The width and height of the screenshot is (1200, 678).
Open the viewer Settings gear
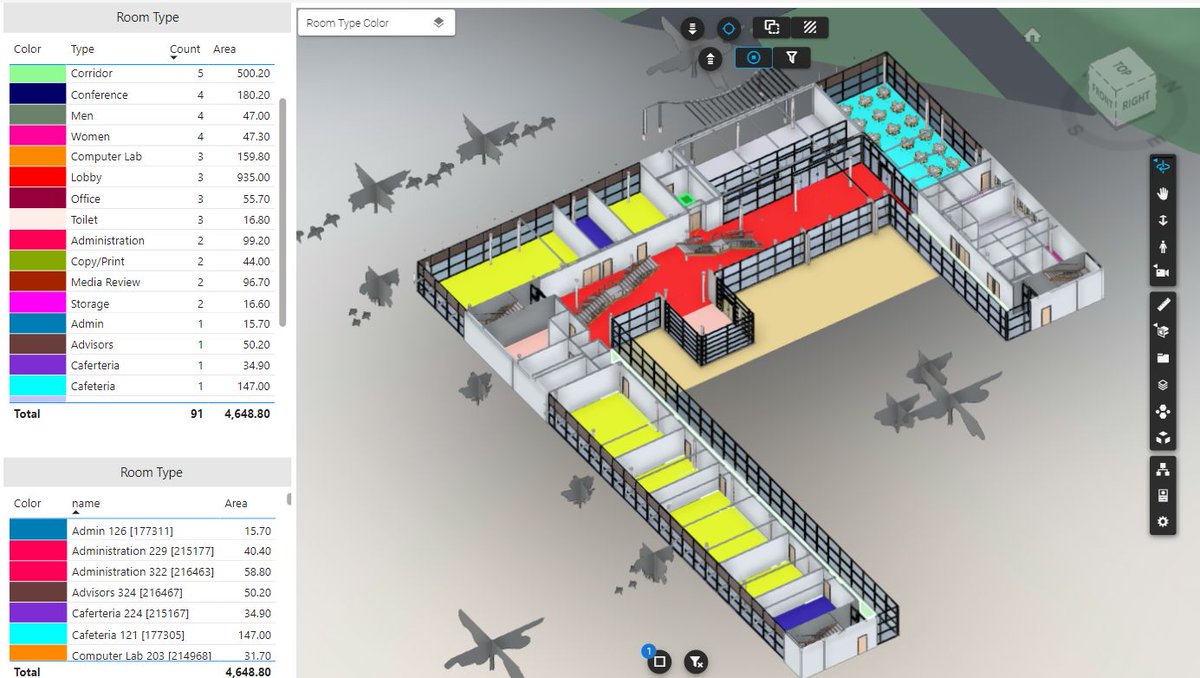click(x=1161, y=522)
